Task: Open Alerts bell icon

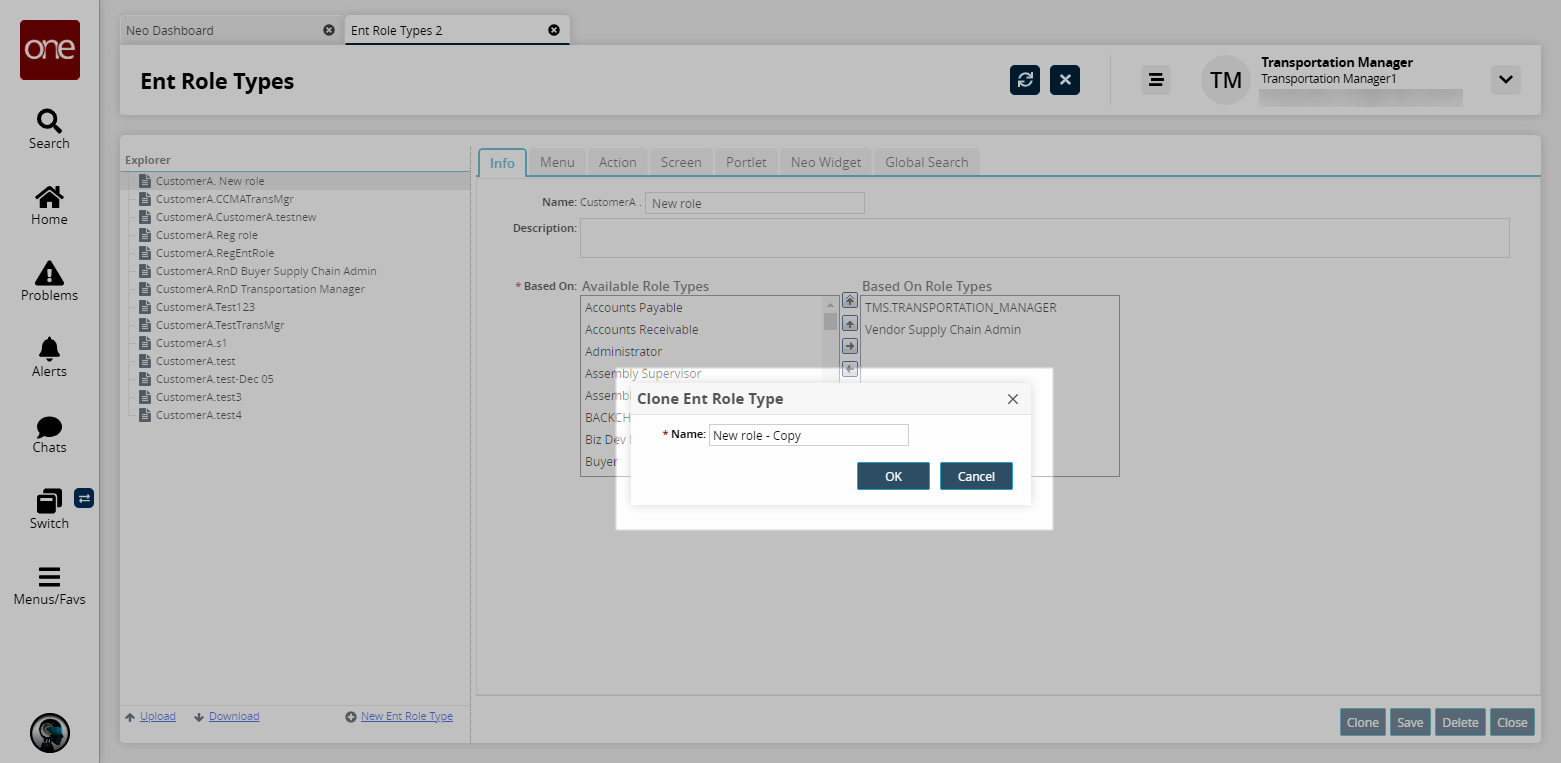Action: pyautogui.click(x=49, y=349)
